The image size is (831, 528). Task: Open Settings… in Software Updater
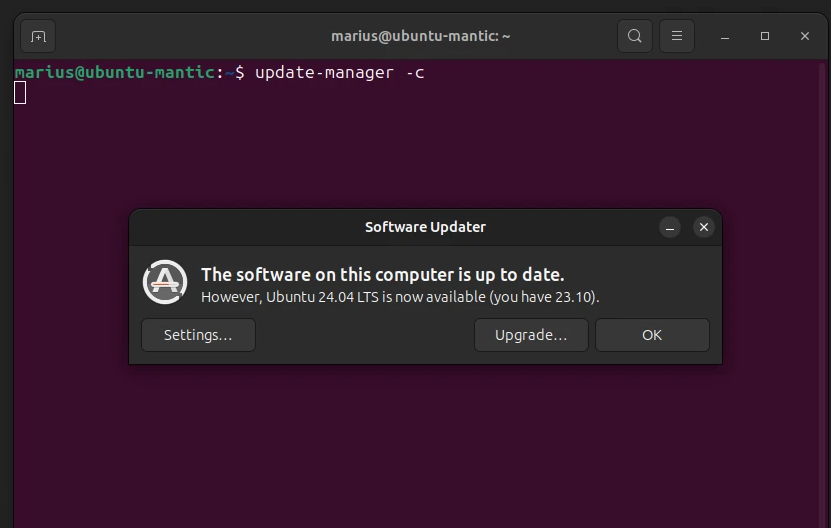tap(198, 335)
